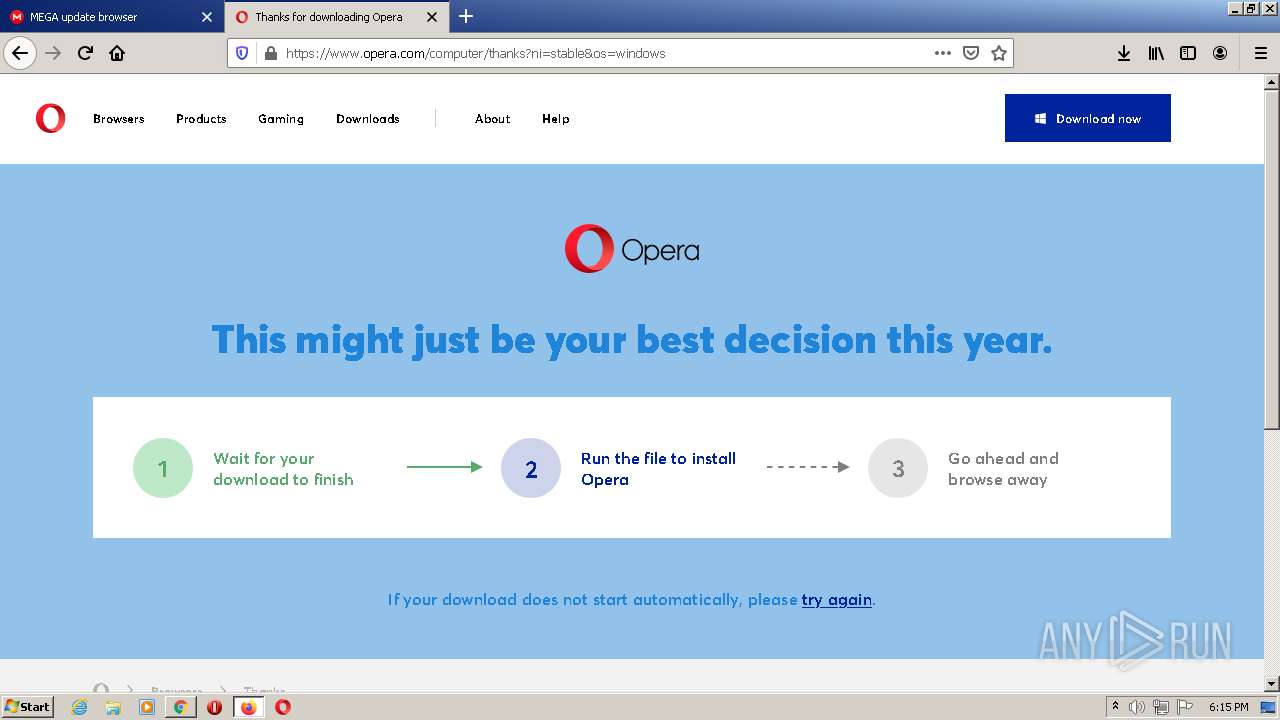This screenshot has height=720, width=1280.
Task: Close the Thanks for downloading Opera tab
Action: coord(432,17)
